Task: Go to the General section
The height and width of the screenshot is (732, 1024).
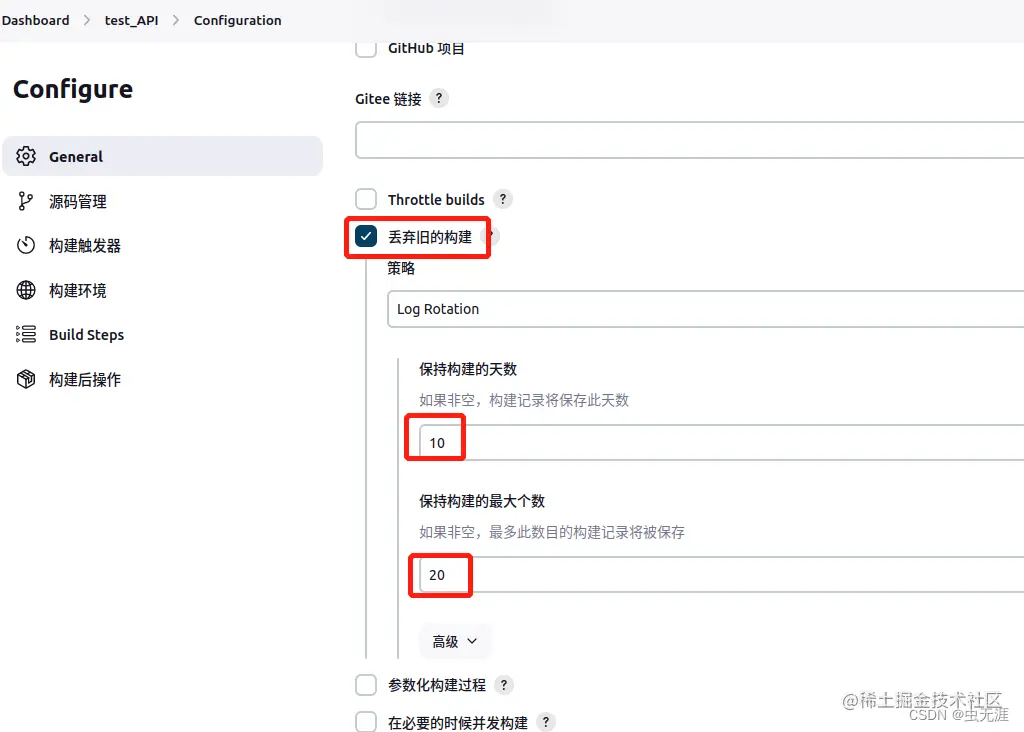Action: 163,156
